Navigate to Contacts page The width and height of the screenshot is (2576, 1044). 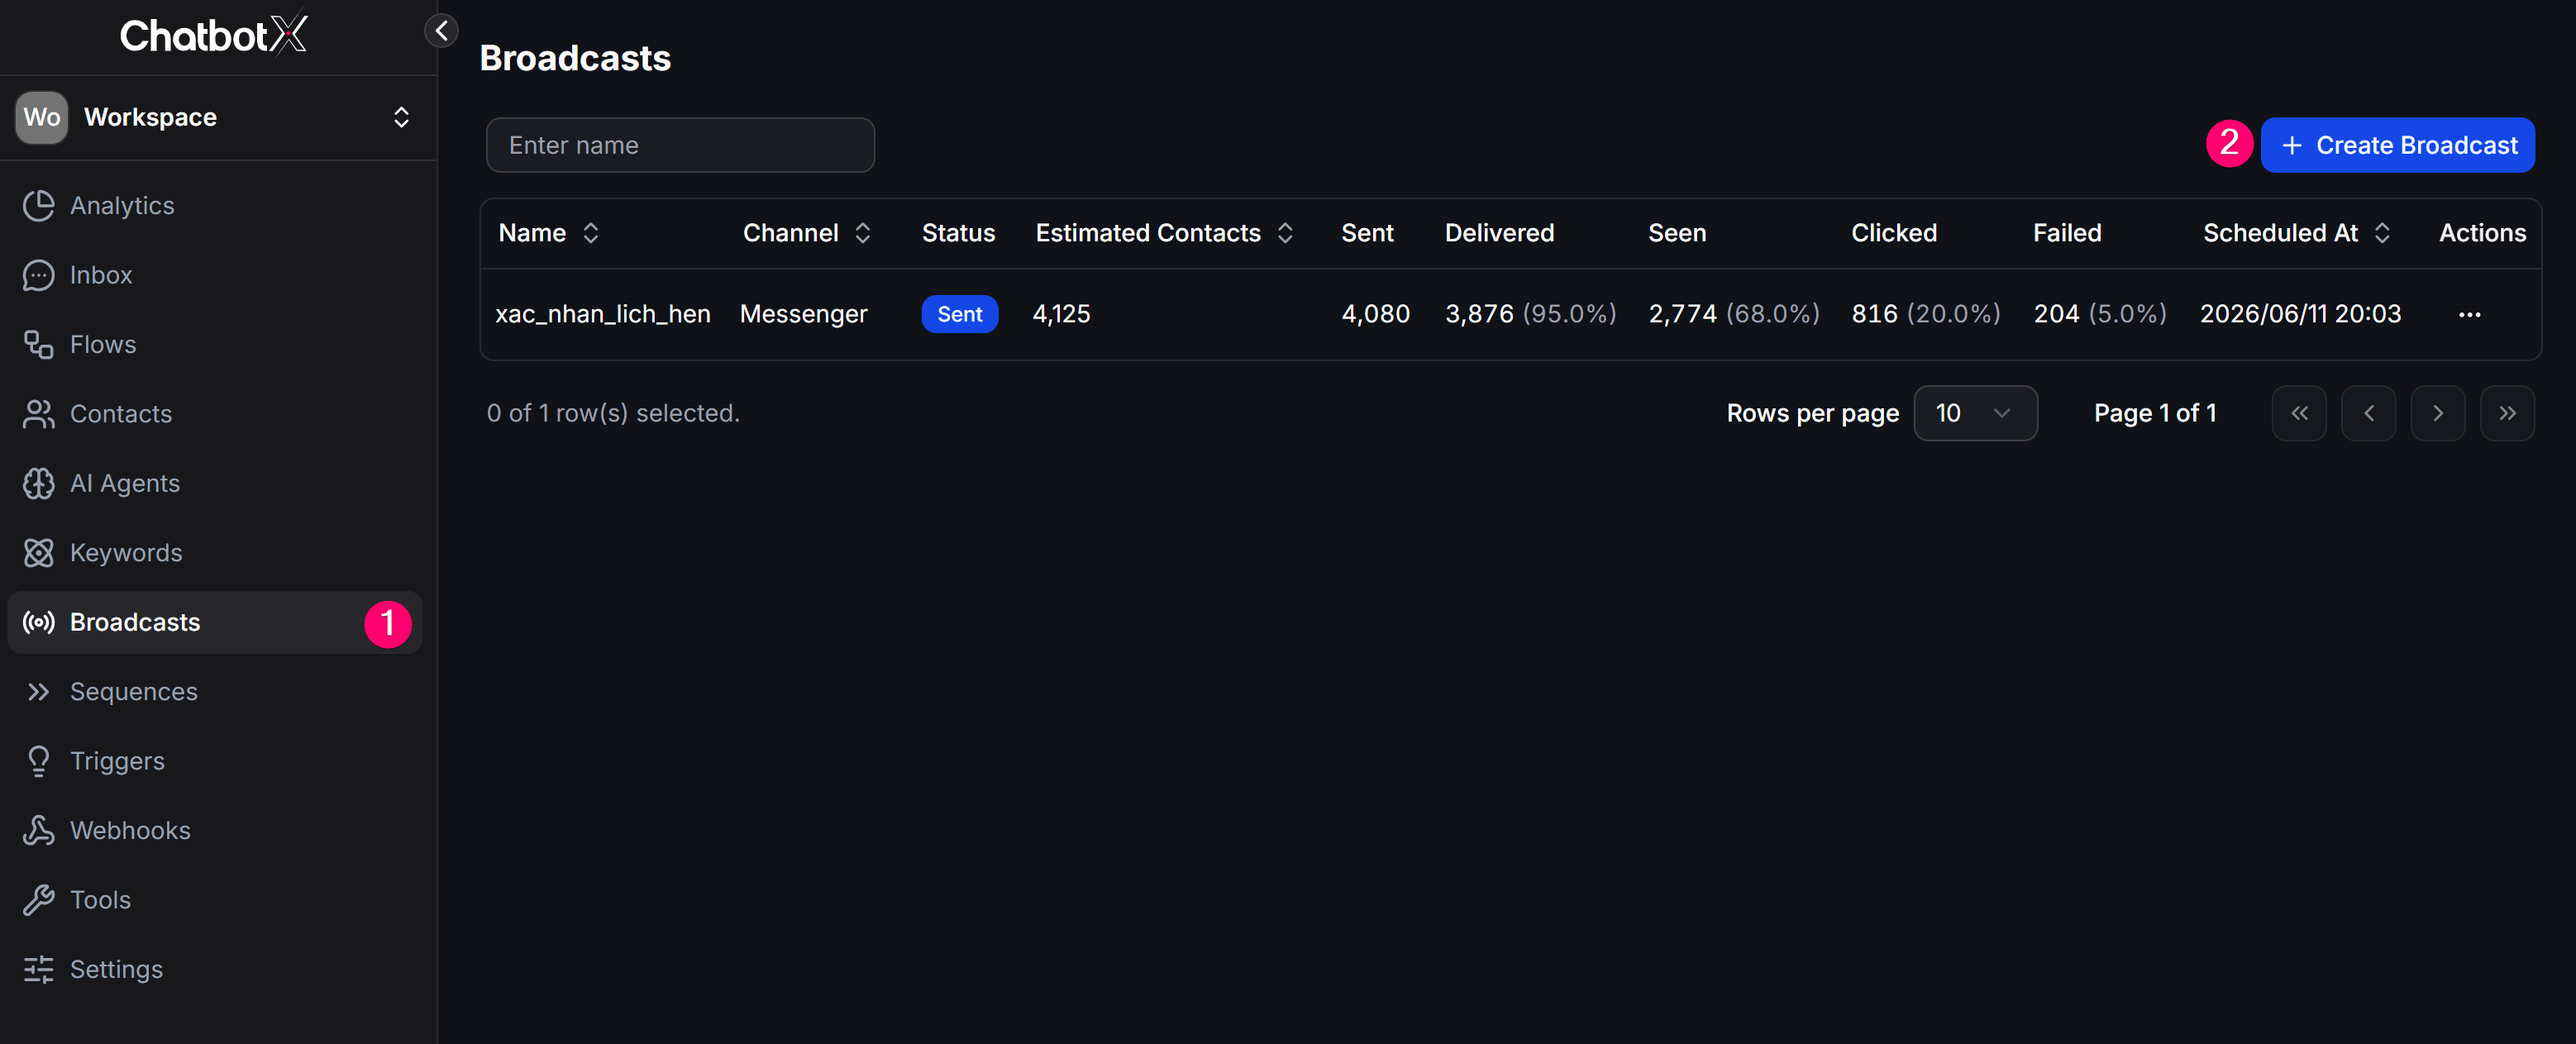tap(215, 414)
